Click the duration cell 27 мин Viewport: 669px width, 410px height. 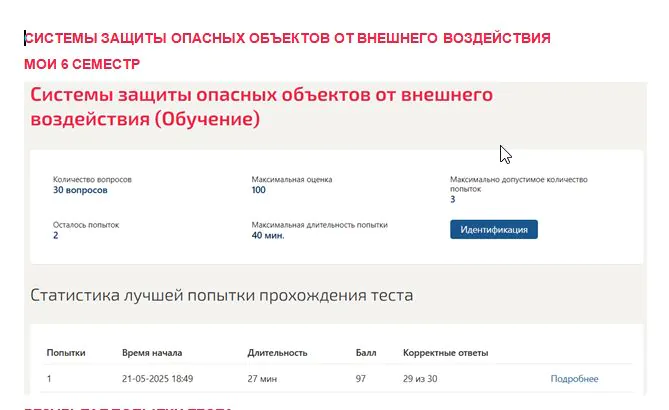(262, 379)
